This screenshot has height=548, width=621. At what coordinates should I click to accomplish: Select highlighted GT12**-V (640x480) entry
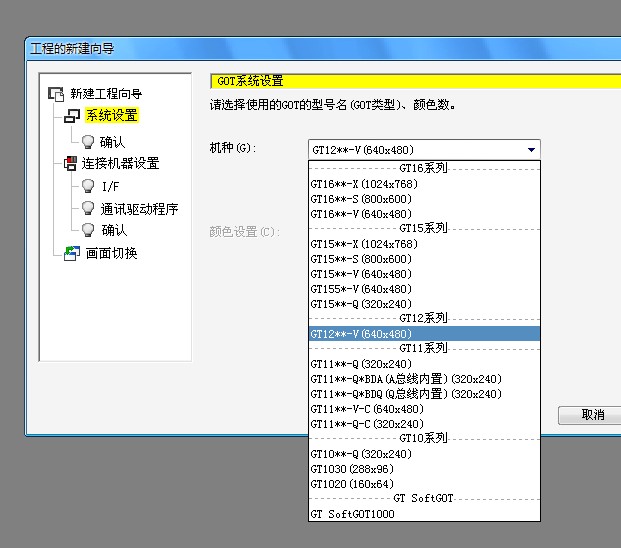[x=361, y=334]
